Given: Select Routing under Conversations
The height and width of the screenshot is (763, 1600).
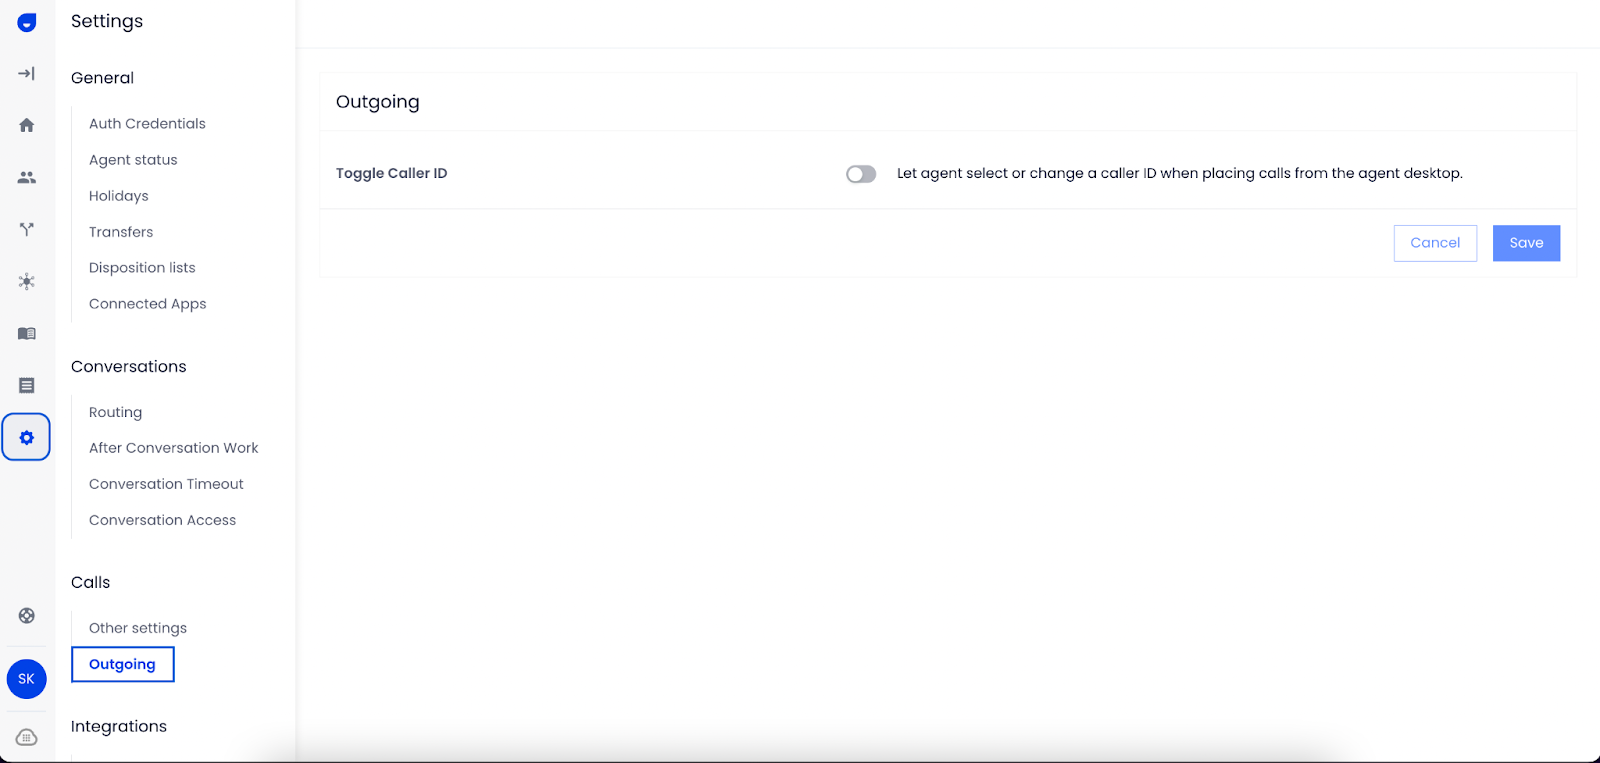Looking at the screenshot, I should point(116,412).
